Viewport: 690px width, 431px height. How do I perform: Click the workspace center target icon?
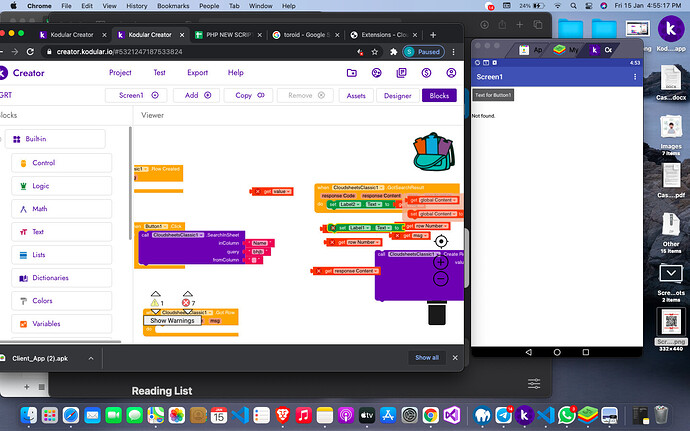coord(441,241)
